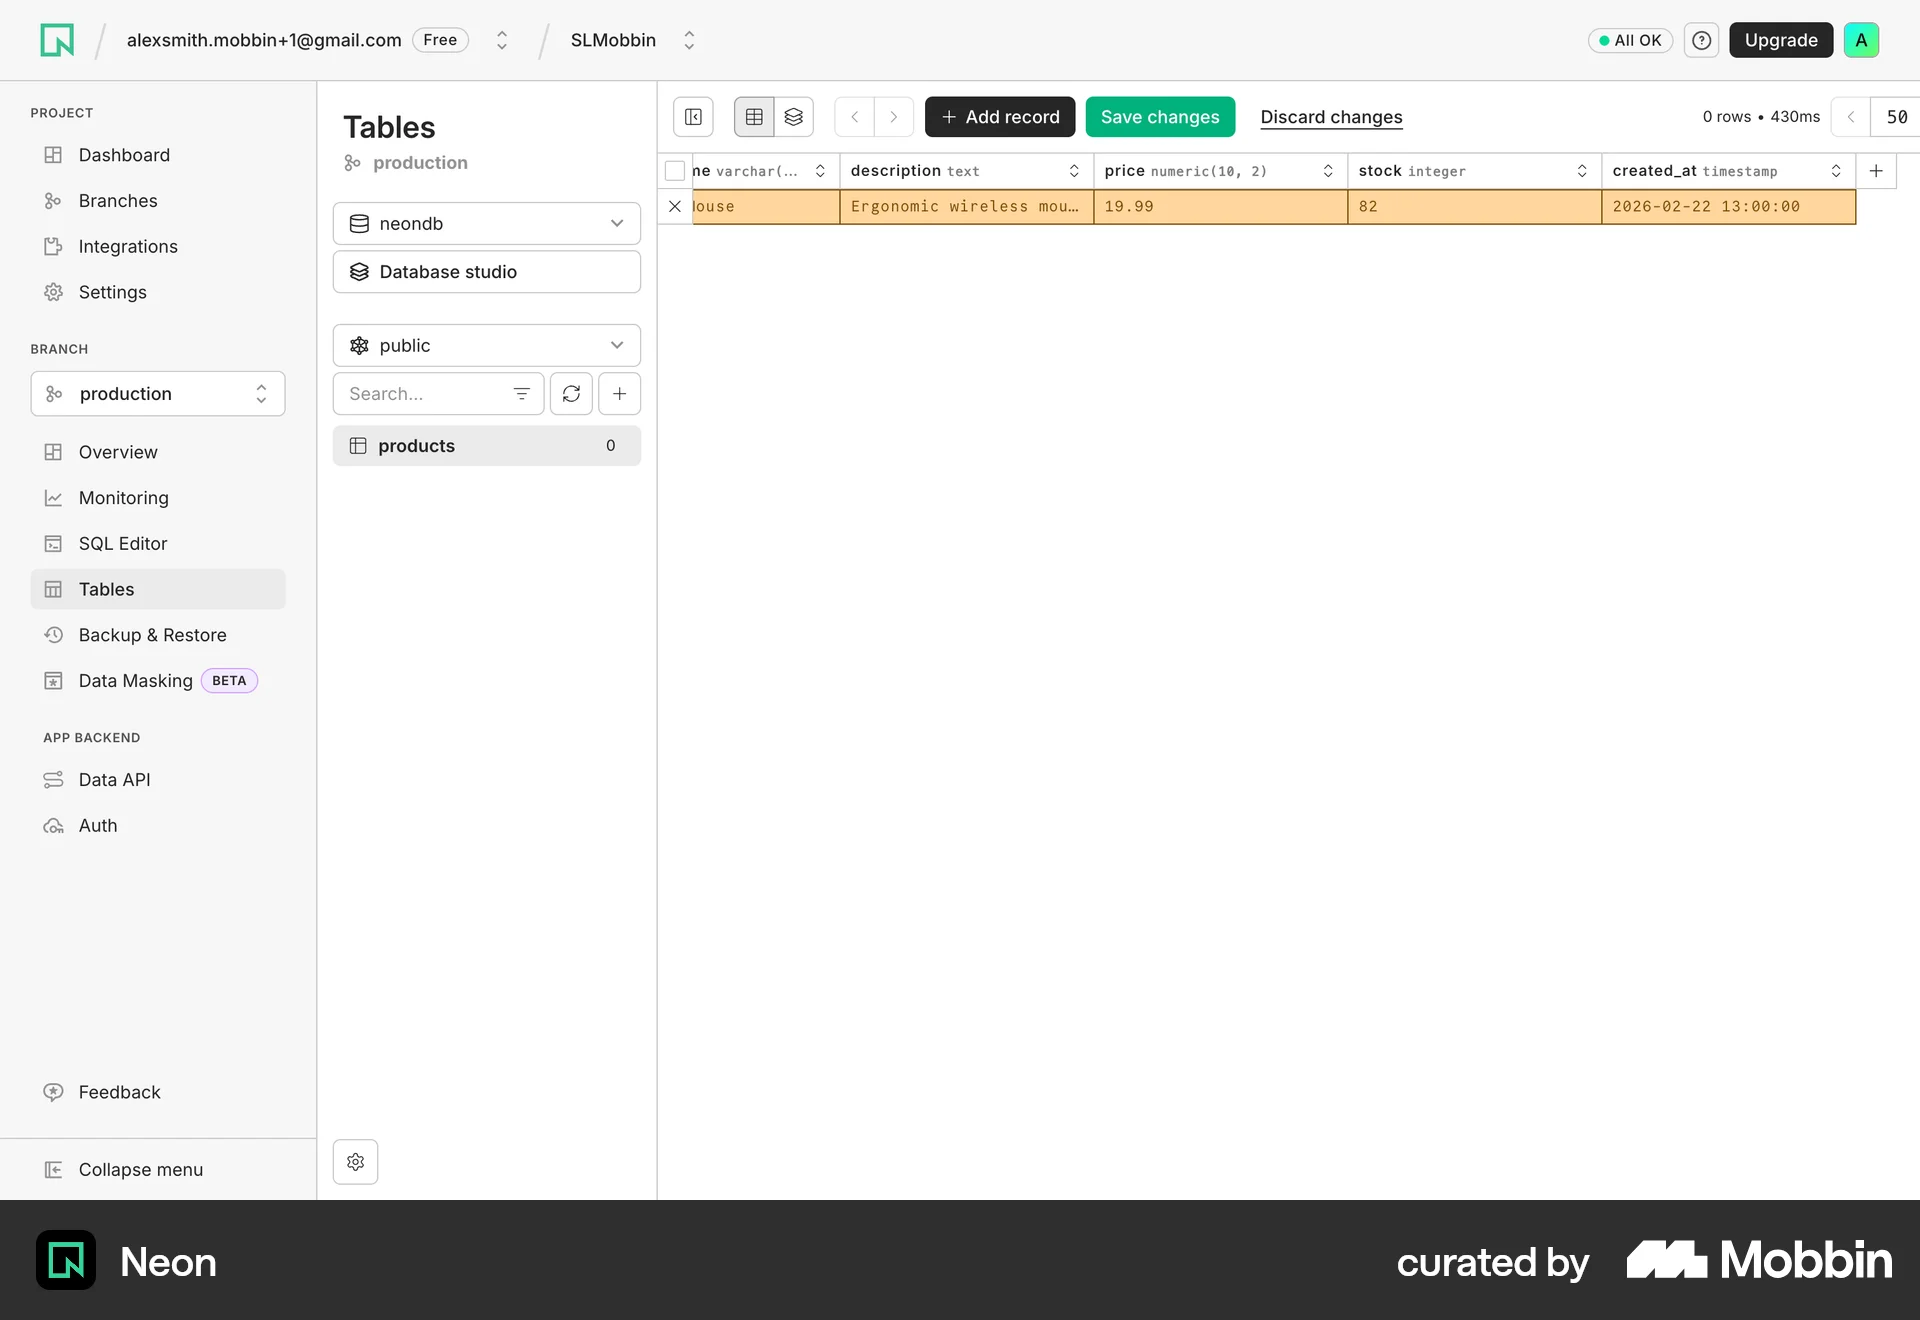
Task: Remove the pending row with X icon
Action: [x=675, y=206]
